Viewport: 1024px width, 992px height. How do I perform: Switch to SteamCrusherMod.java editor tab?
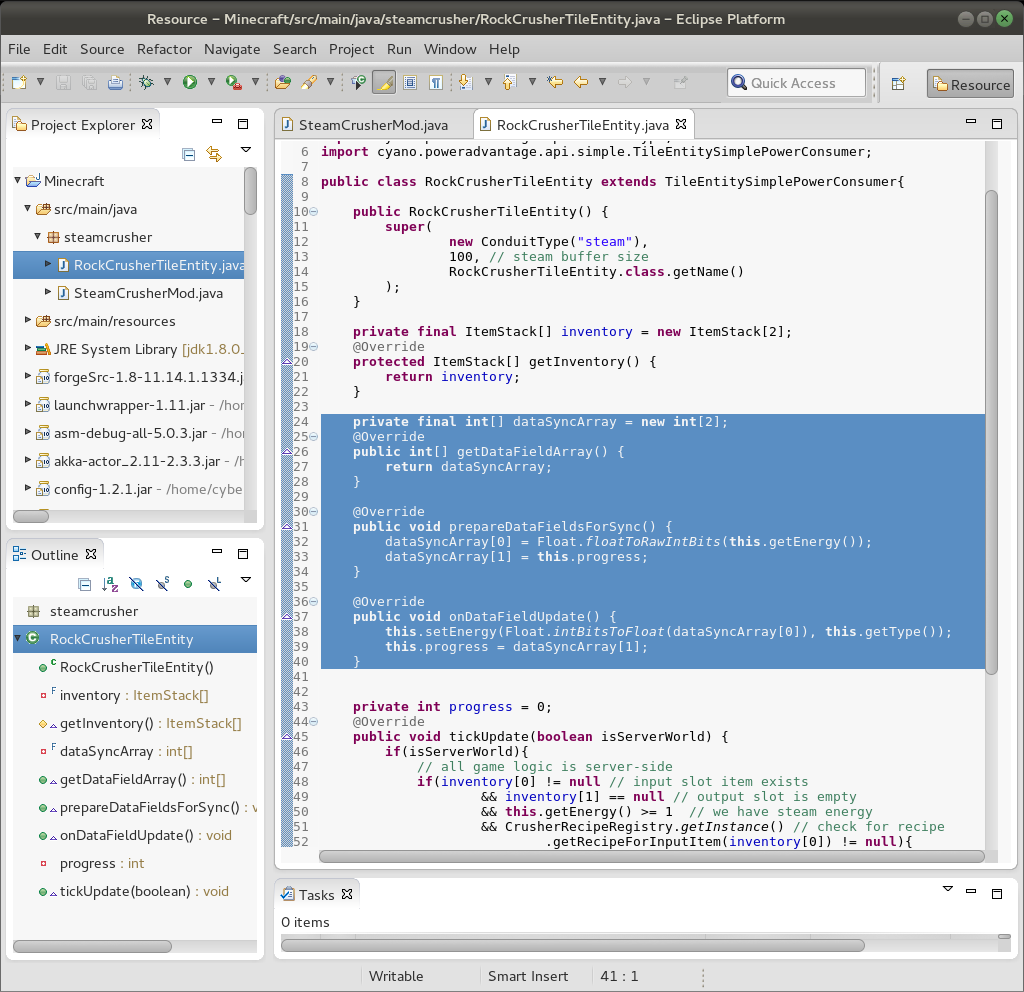click(374, 125)
